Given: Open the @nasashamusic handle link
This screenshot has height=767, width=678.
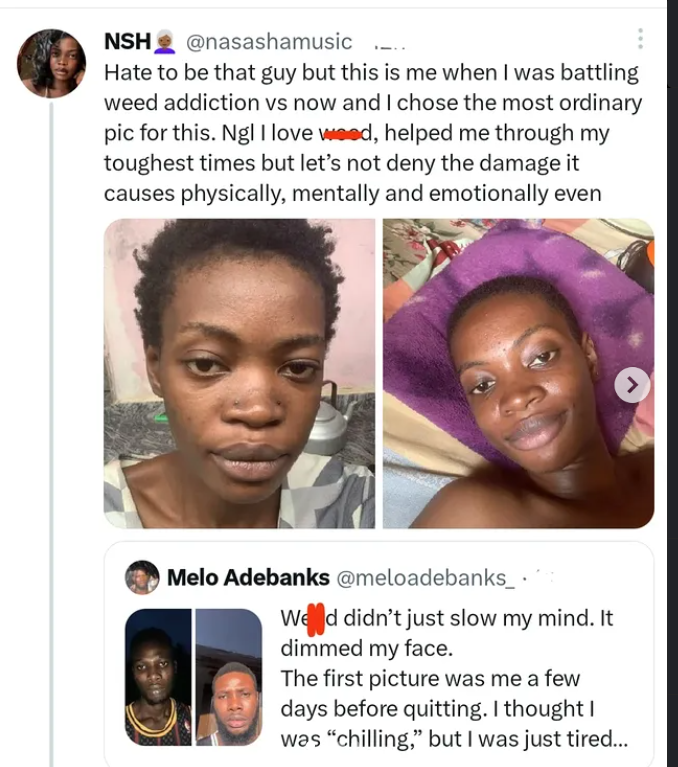Looking at the screenshot, I should (x=269, y=42).
